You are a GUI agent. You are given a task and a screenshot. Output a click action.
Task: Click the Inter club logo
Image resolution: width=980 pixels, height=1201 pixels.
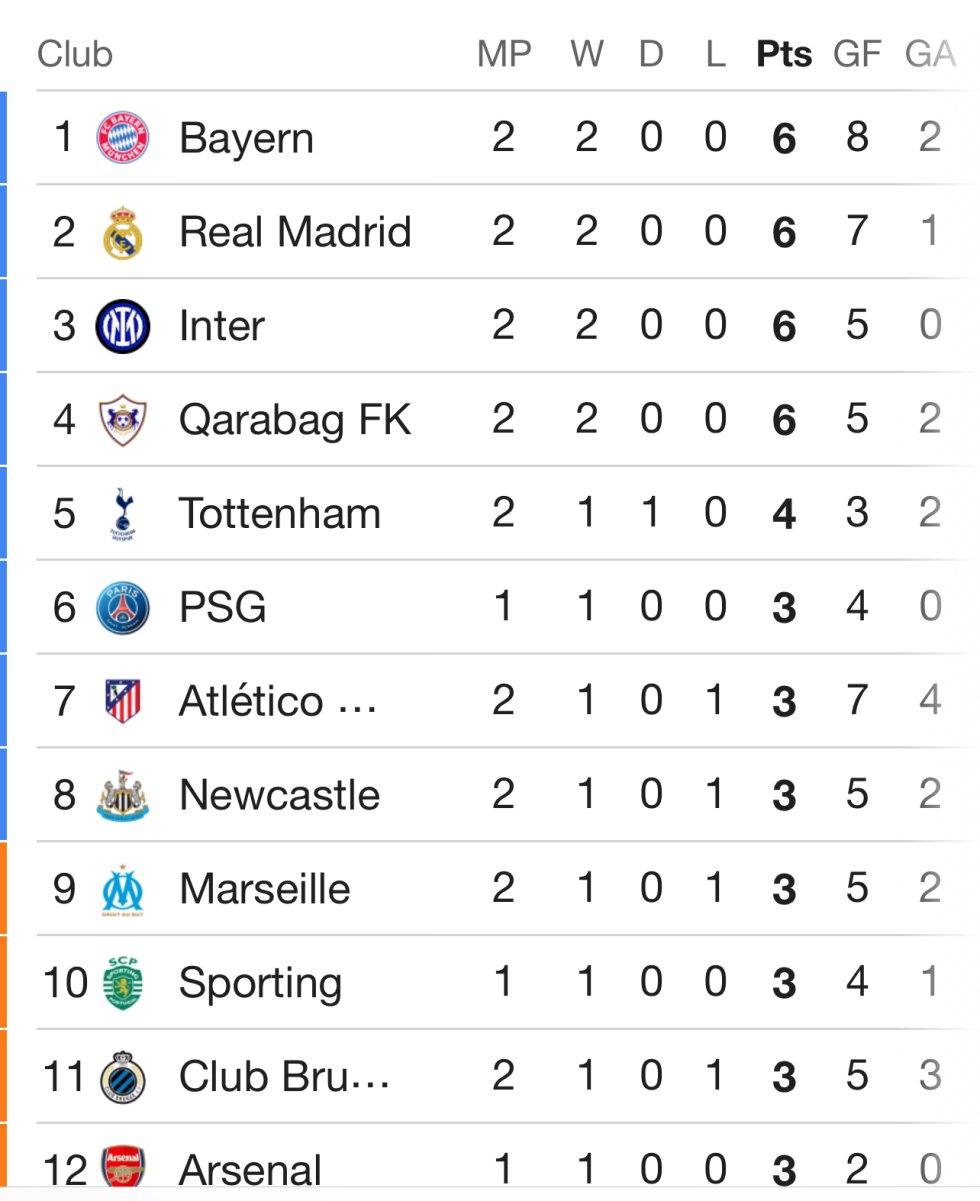click(x=123, y=326)
